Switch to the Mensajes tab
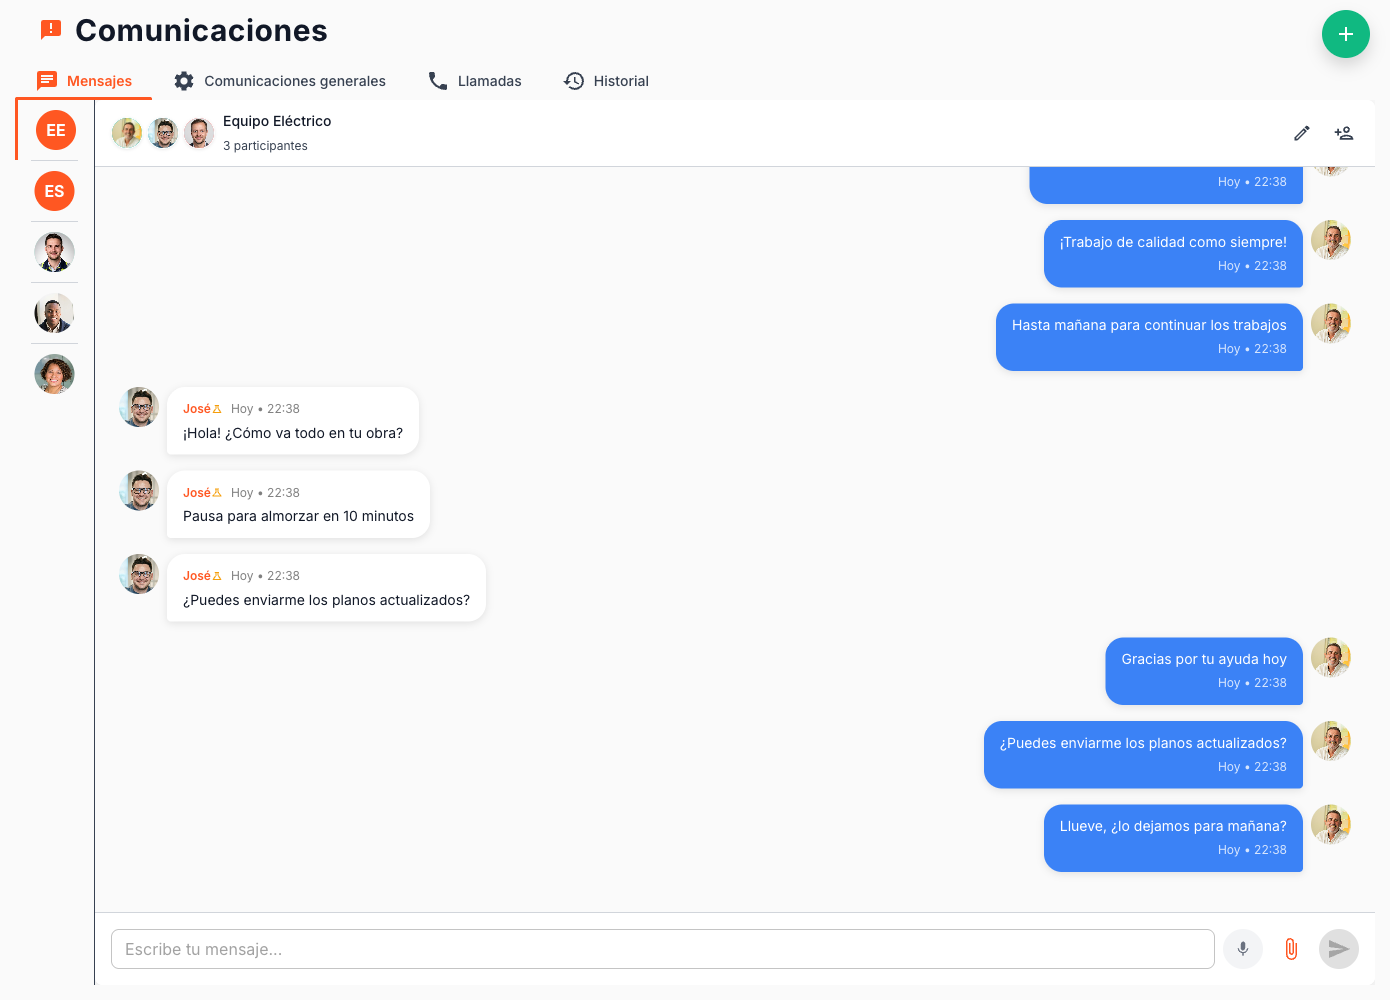 coord(85,81)
